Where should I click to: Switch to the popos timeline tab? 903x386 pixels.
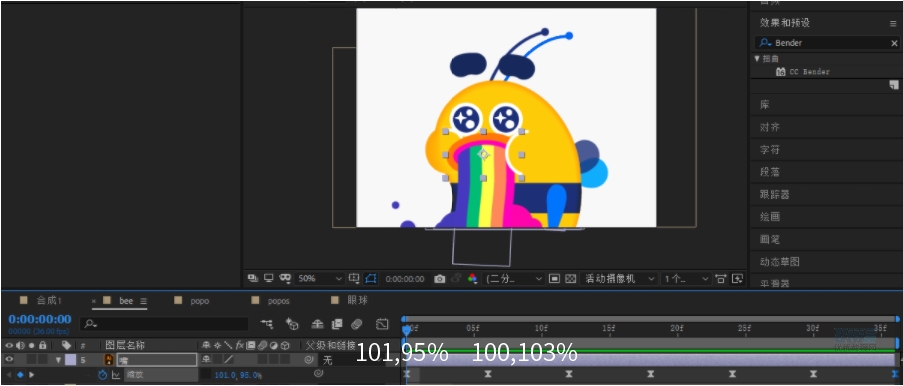point(278,301)
